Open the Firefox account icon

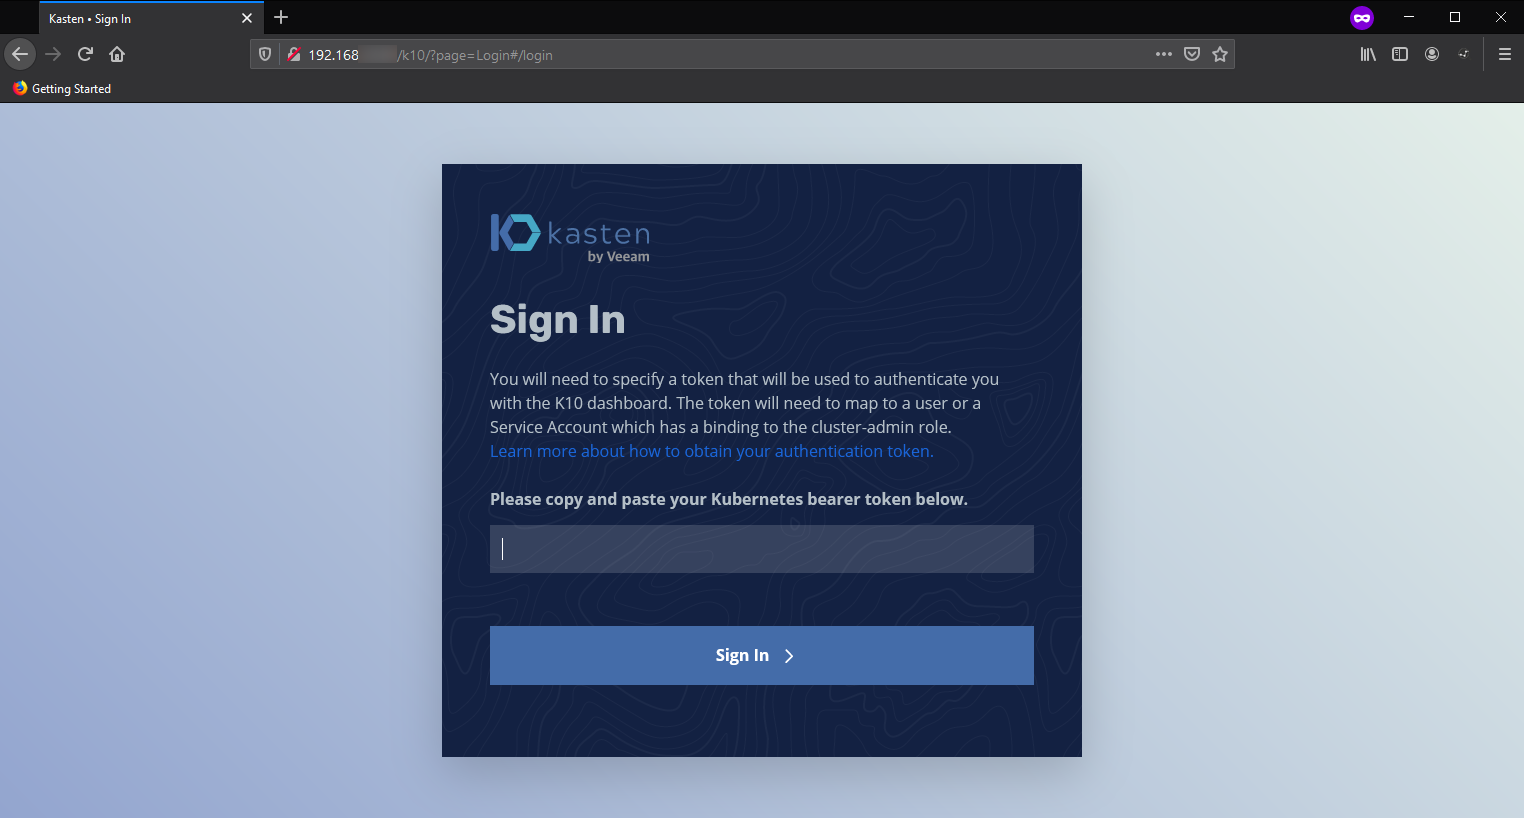[x=1432, y=55]
